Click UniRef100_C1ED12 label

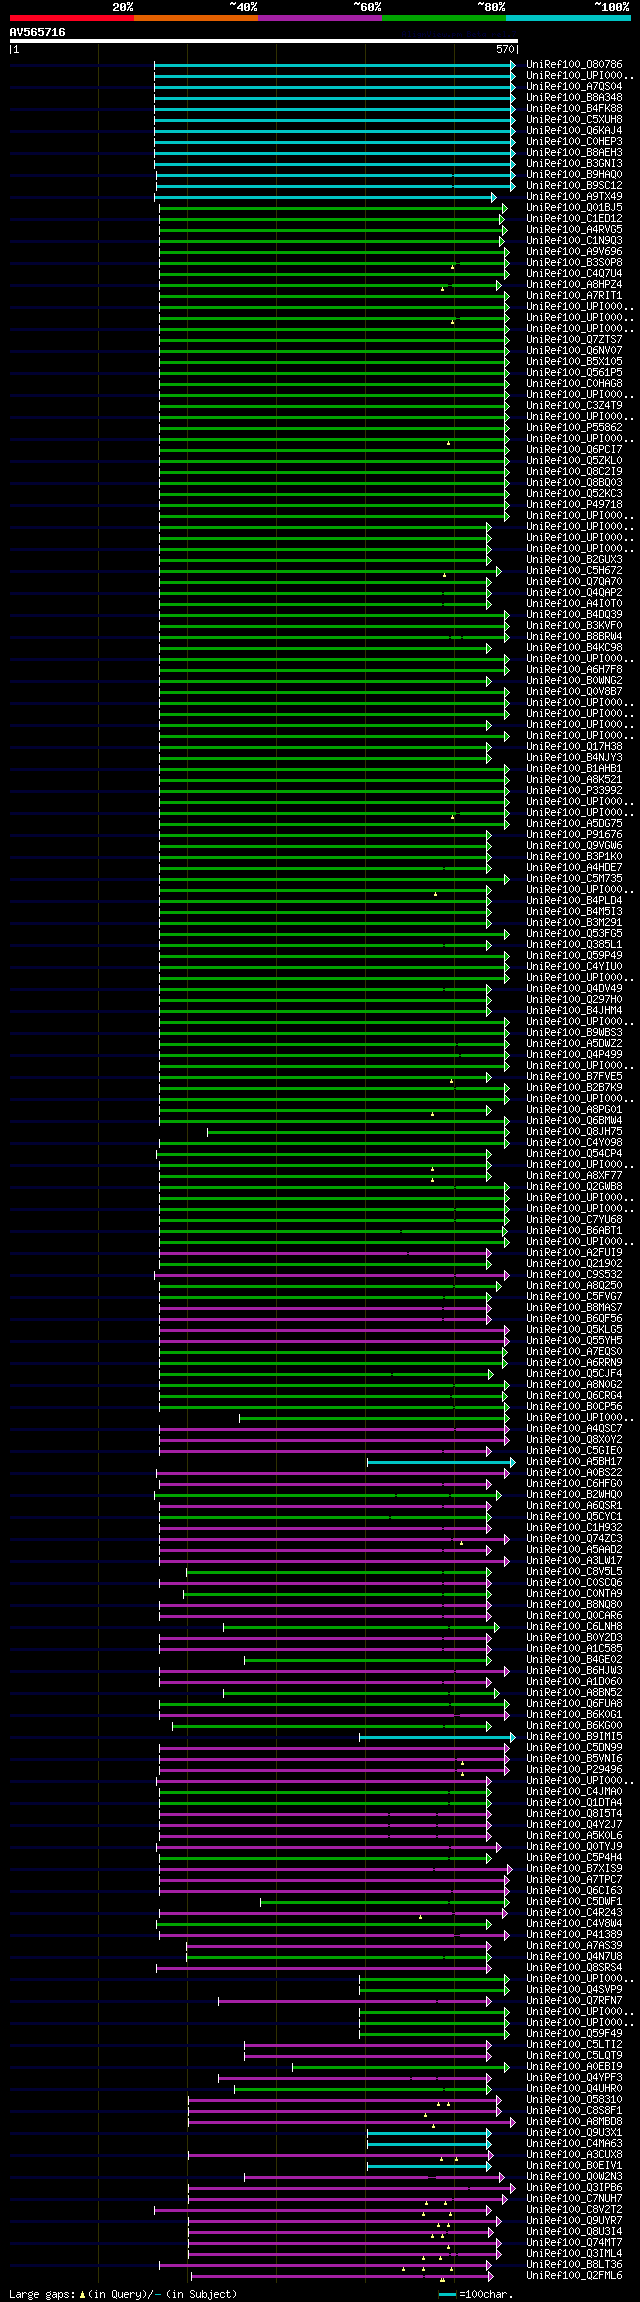(574, 219)
